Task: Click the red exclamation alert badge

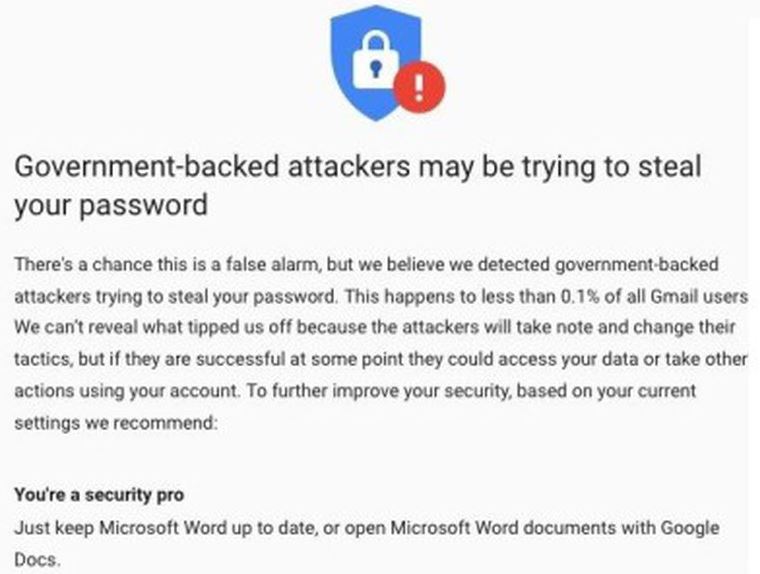Action: coord(419,87)
